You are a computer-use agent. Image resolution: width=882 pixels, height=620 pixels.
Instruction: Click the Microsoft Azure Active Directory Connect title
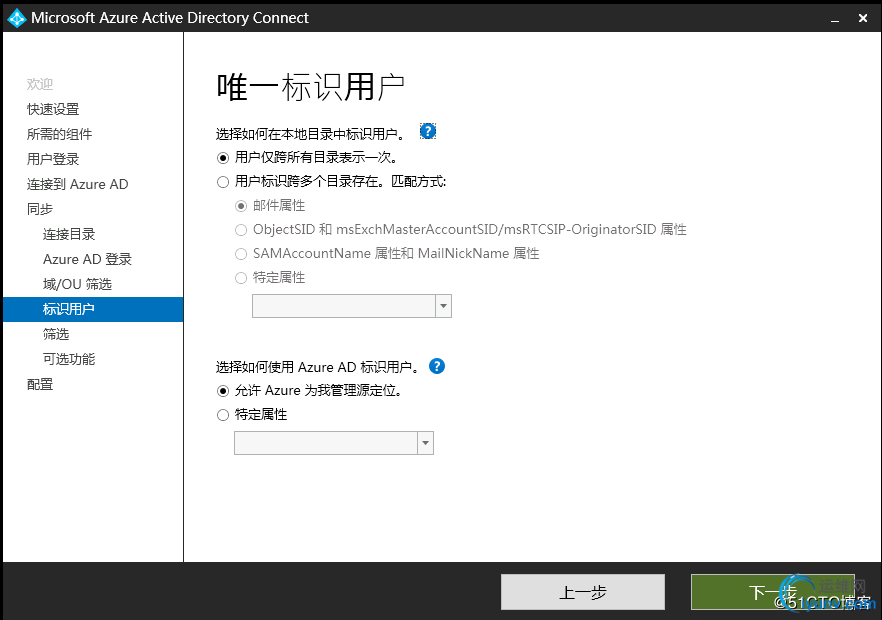pyautogui.click(x=170, y=18)
